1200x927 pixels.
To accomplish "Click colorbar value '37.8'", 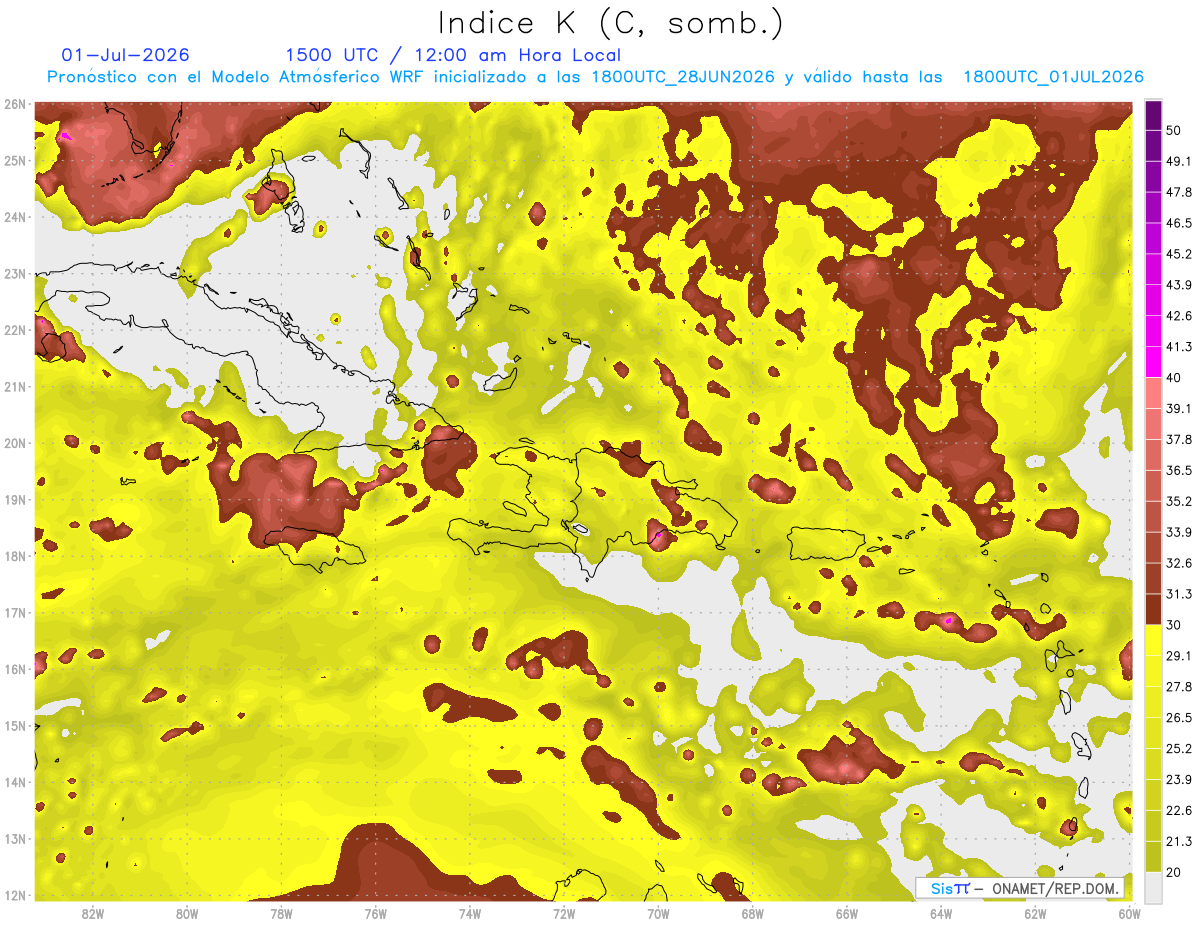I will pos(1179,439).
